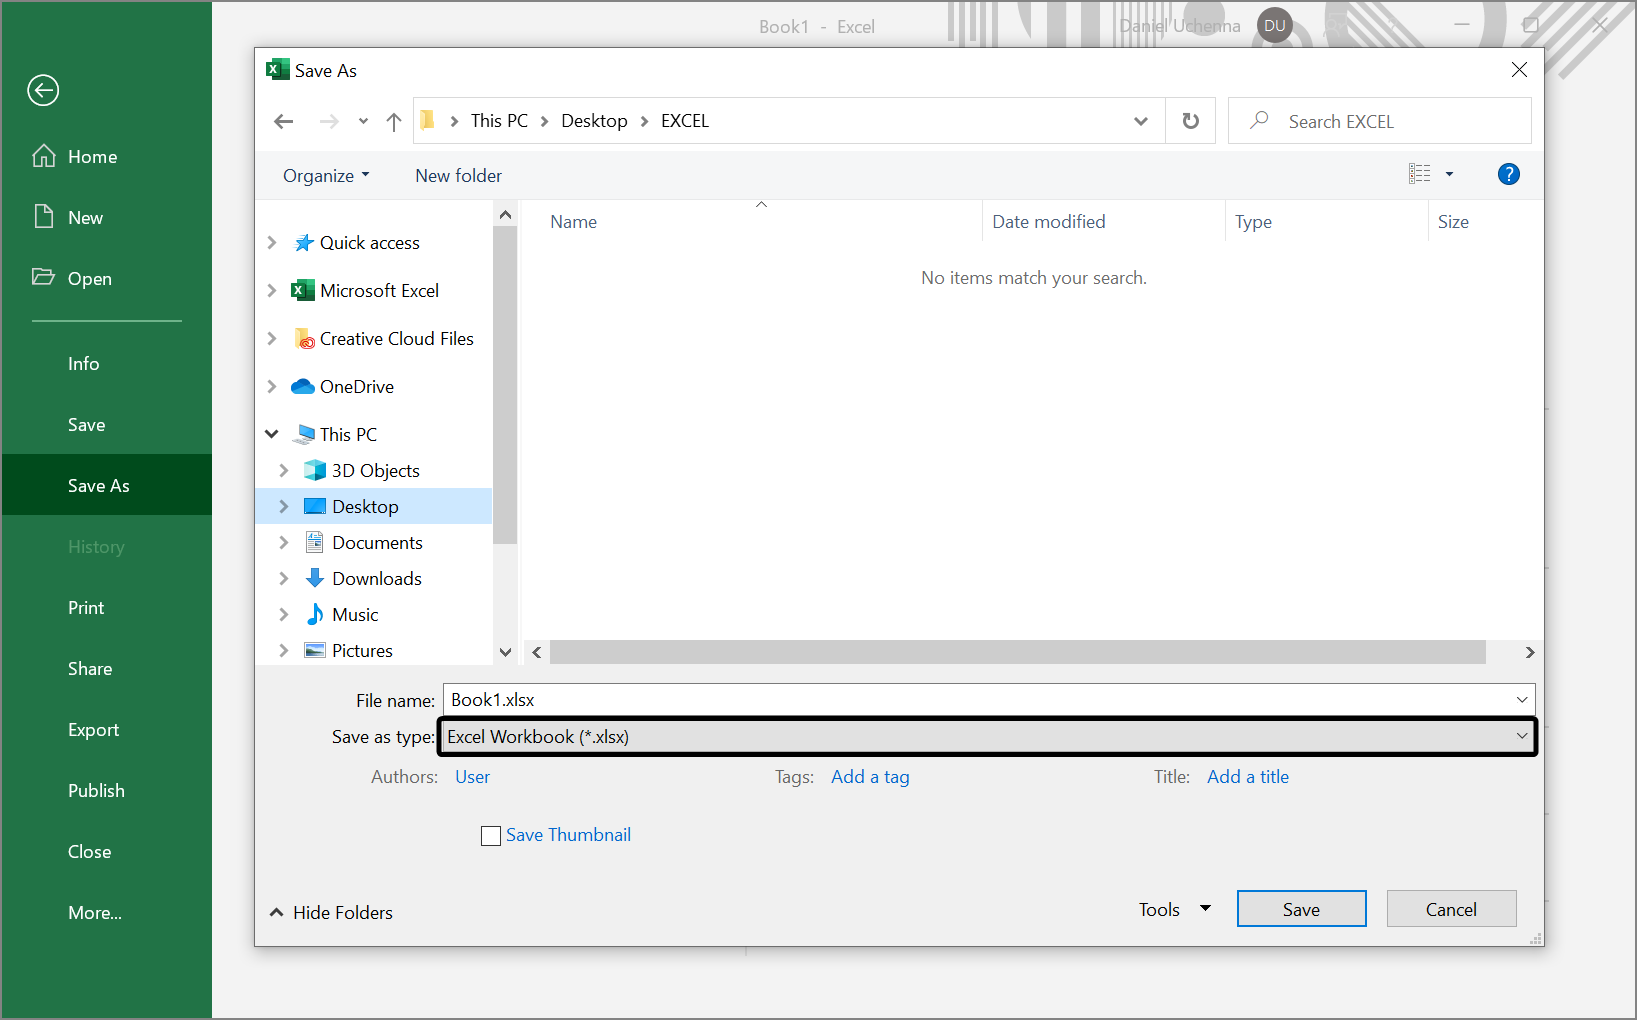Click the Creative Cloud Files icon
The width and height of the screenshot is (1637, 1020).
point(304,338)
